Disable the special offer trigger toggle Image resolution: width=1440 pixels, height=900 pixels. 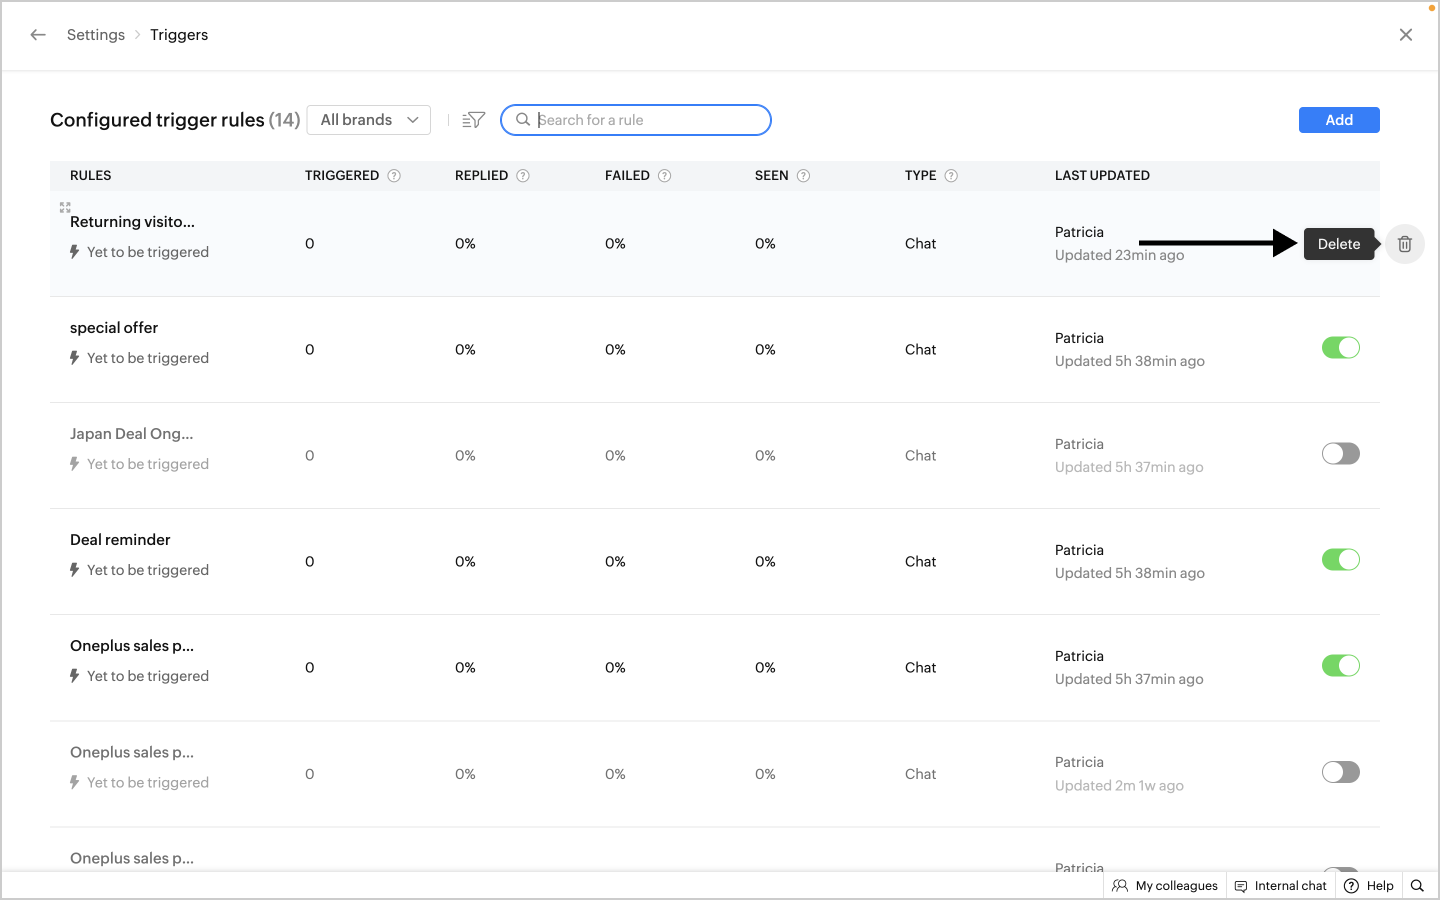(1340, 348)
